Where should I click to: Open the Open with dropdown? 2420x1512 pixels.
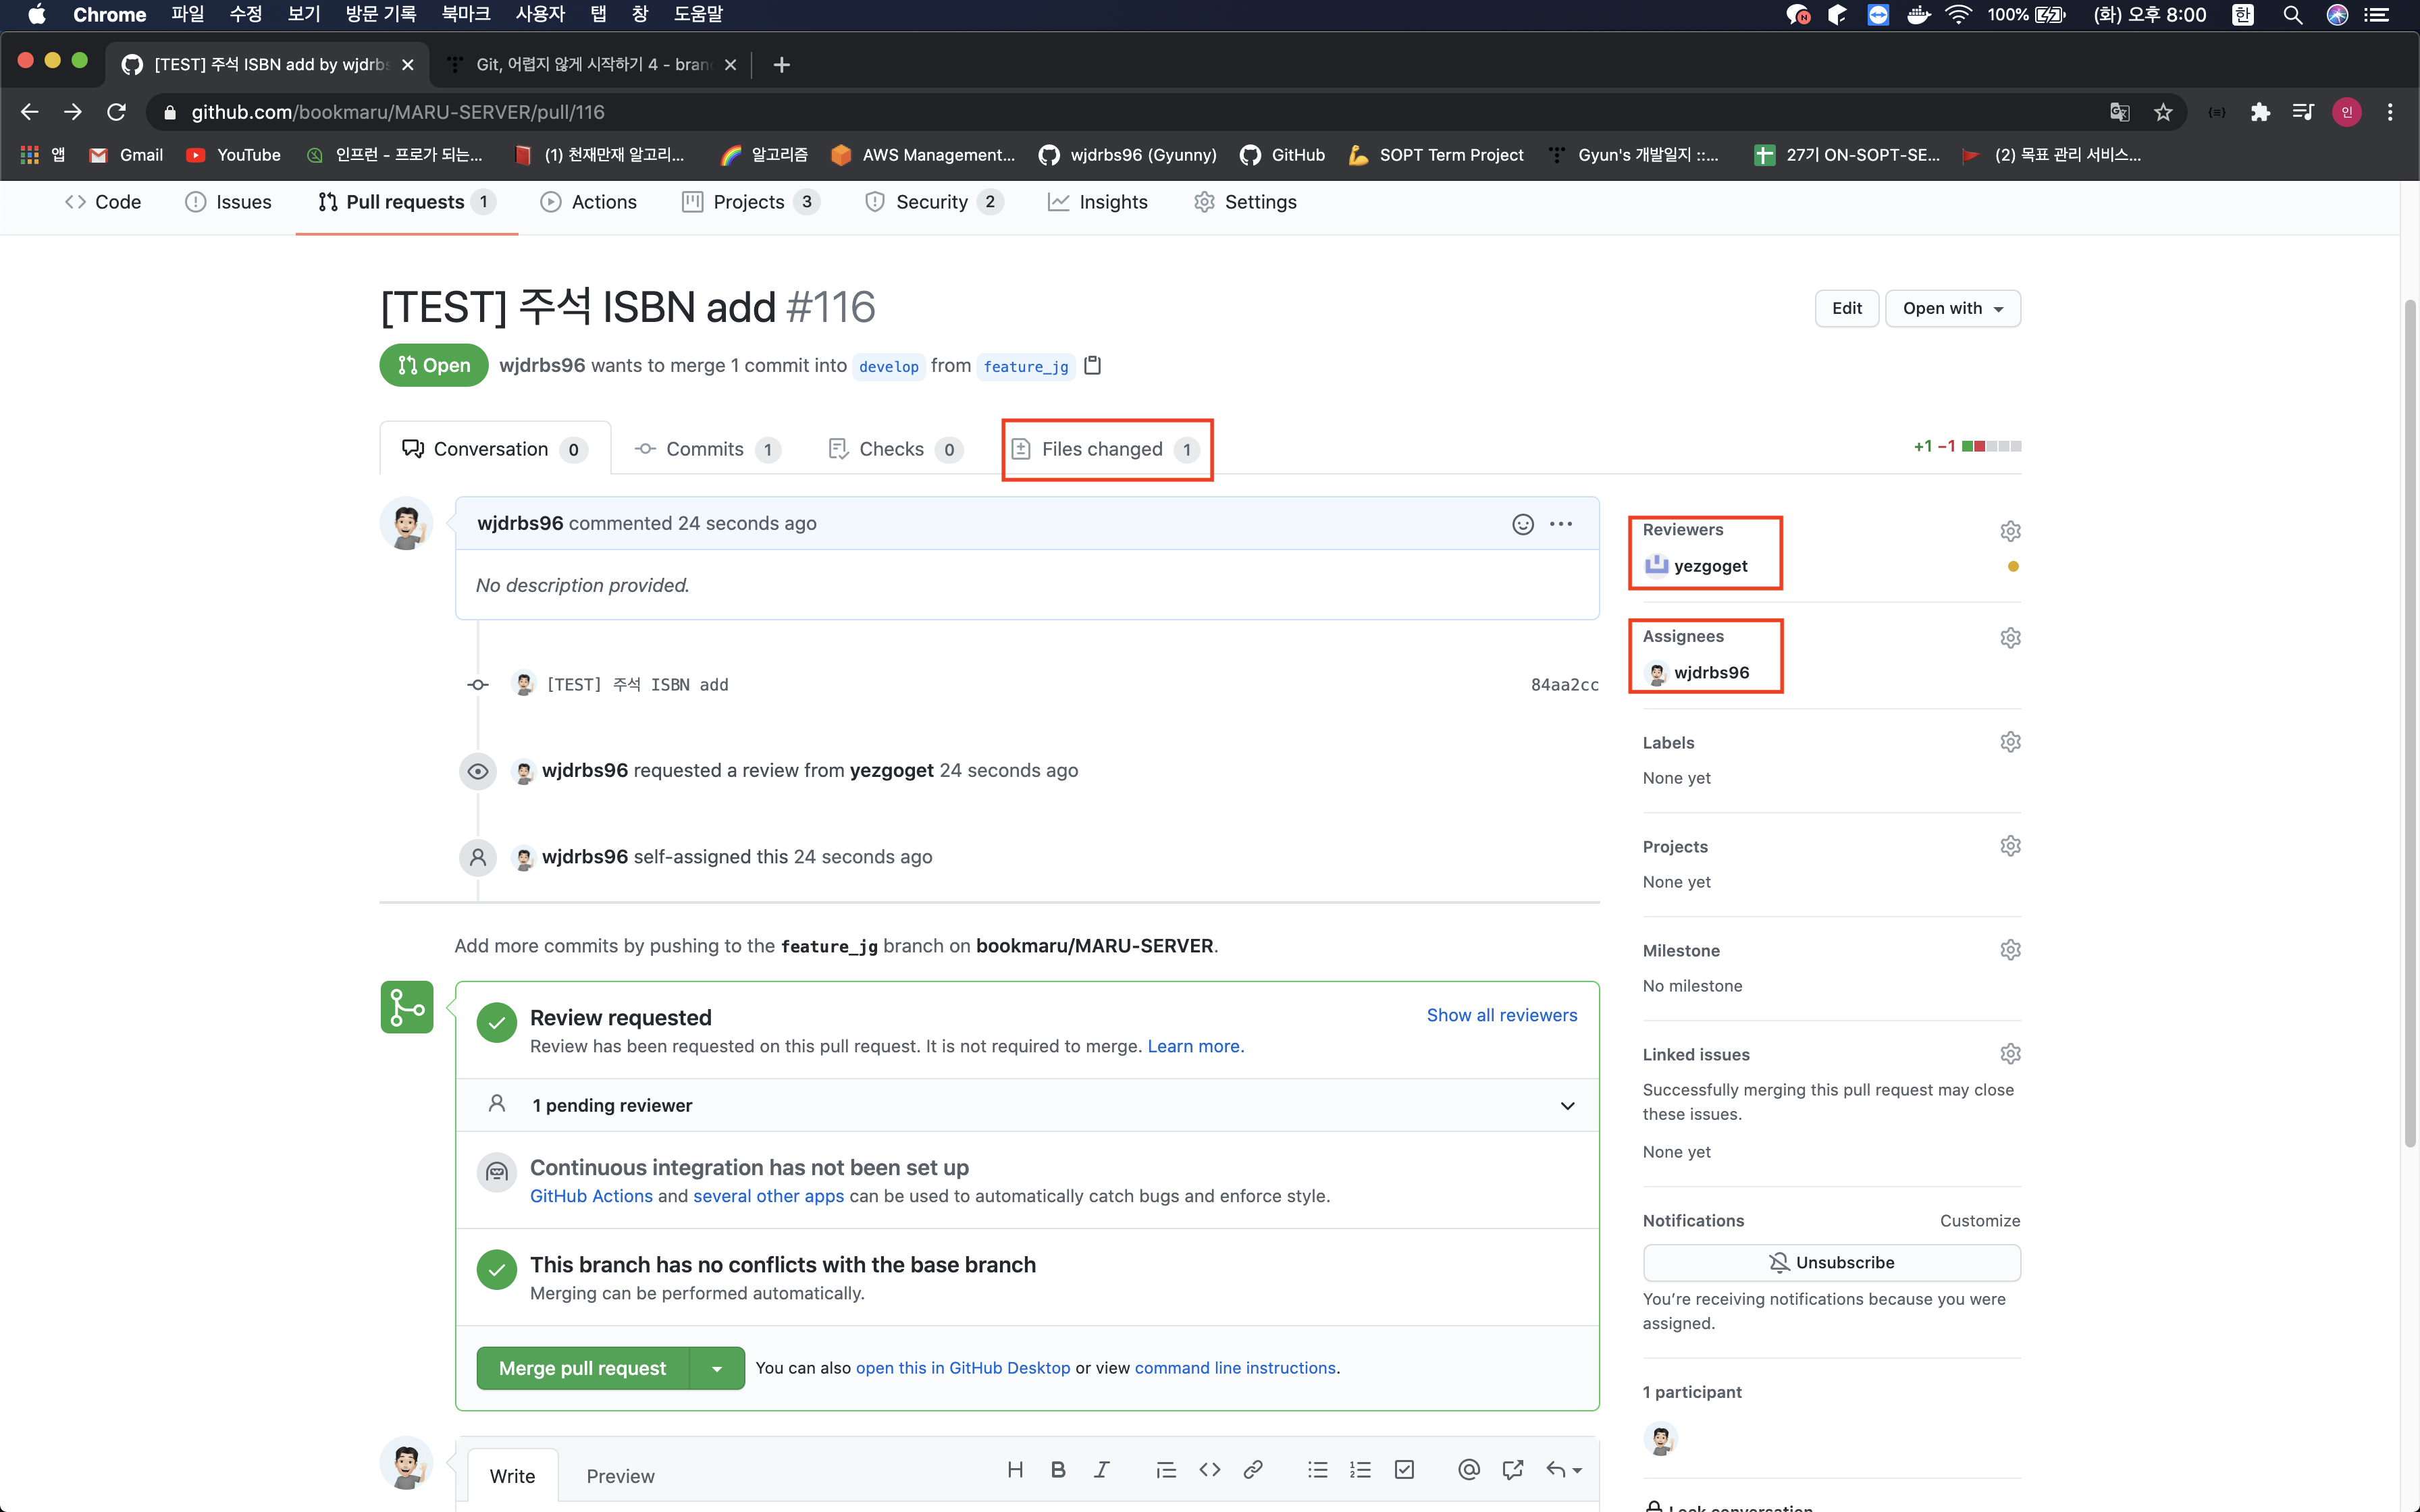(1952, 308)
